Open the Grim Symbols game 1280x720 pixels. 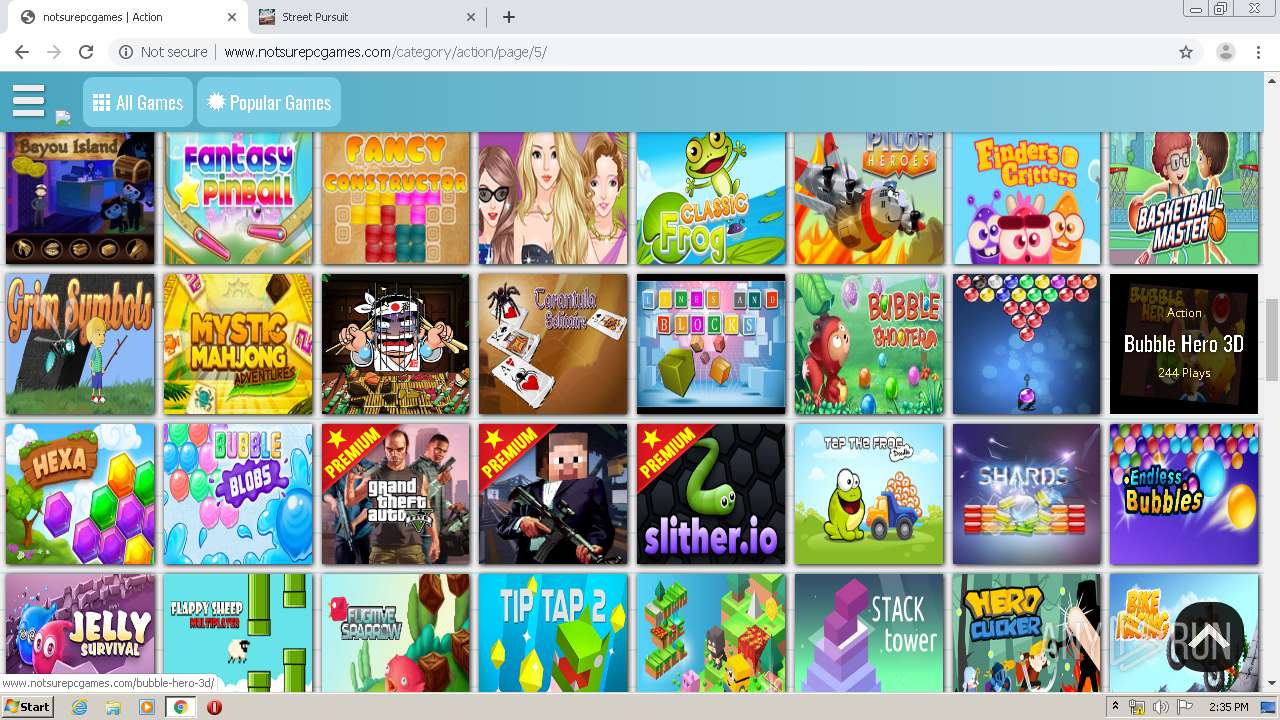point(80,344)
